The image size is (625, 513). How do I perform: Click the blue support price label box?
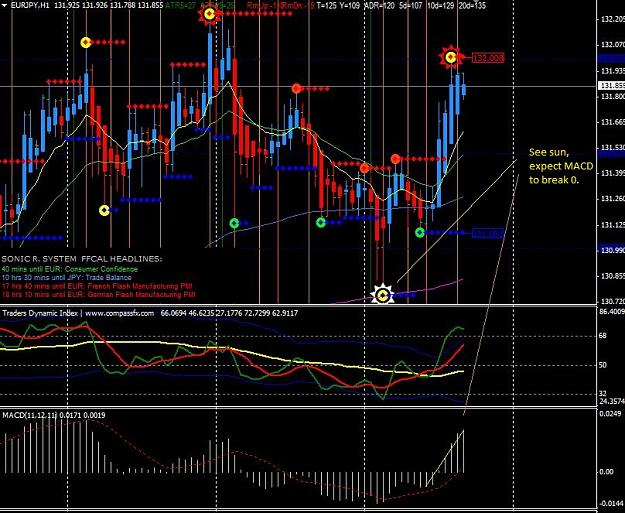coord(488,234)
